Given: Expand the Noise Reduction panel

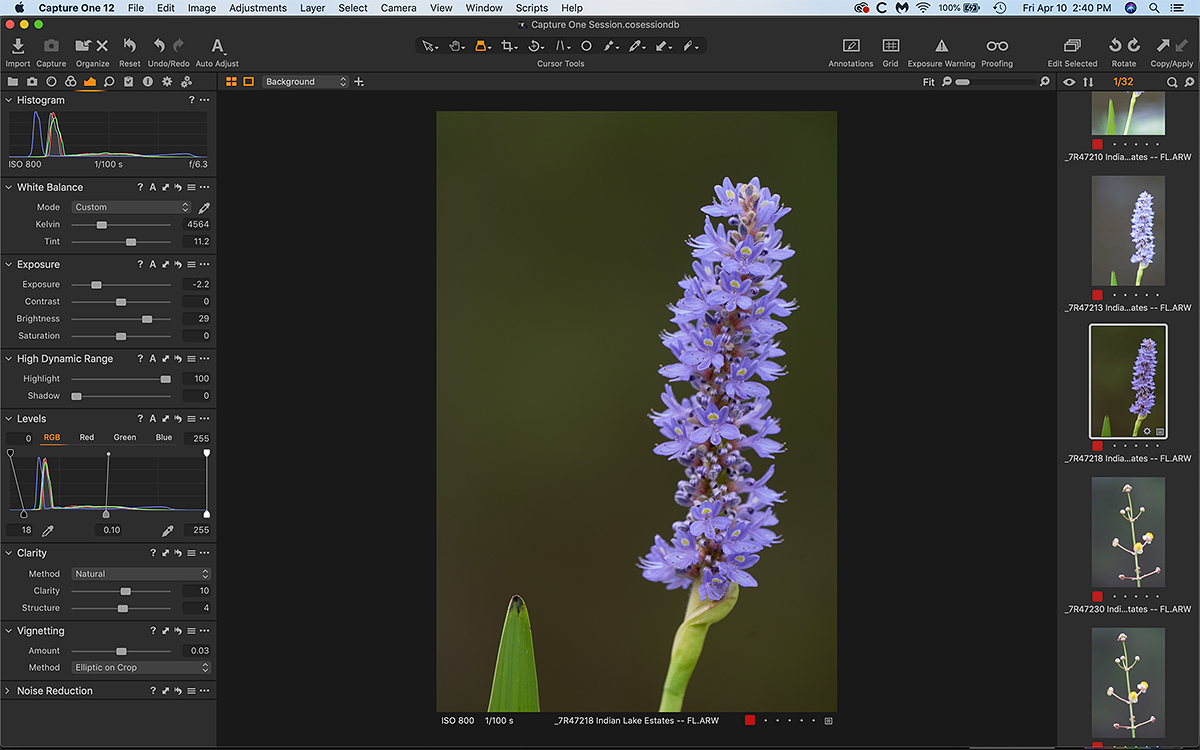Looking at the screenshot, I should coord(8,691).
